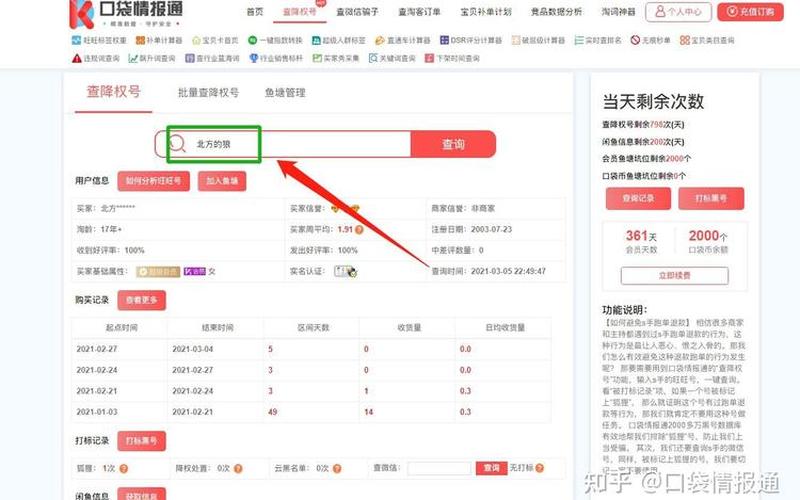
Task: Click 打标黑号 in the right panel
Action: click(711, 198)
